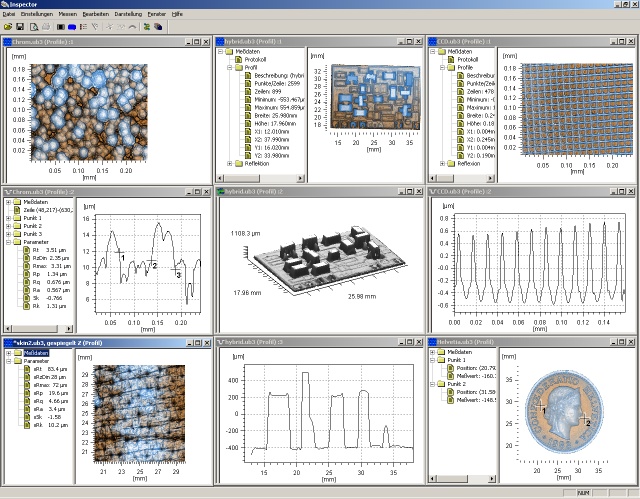640x499 pixels.
Task: Expand the Punkt 1 node in Chrom profile tree
Action: (x=9, y=218)
